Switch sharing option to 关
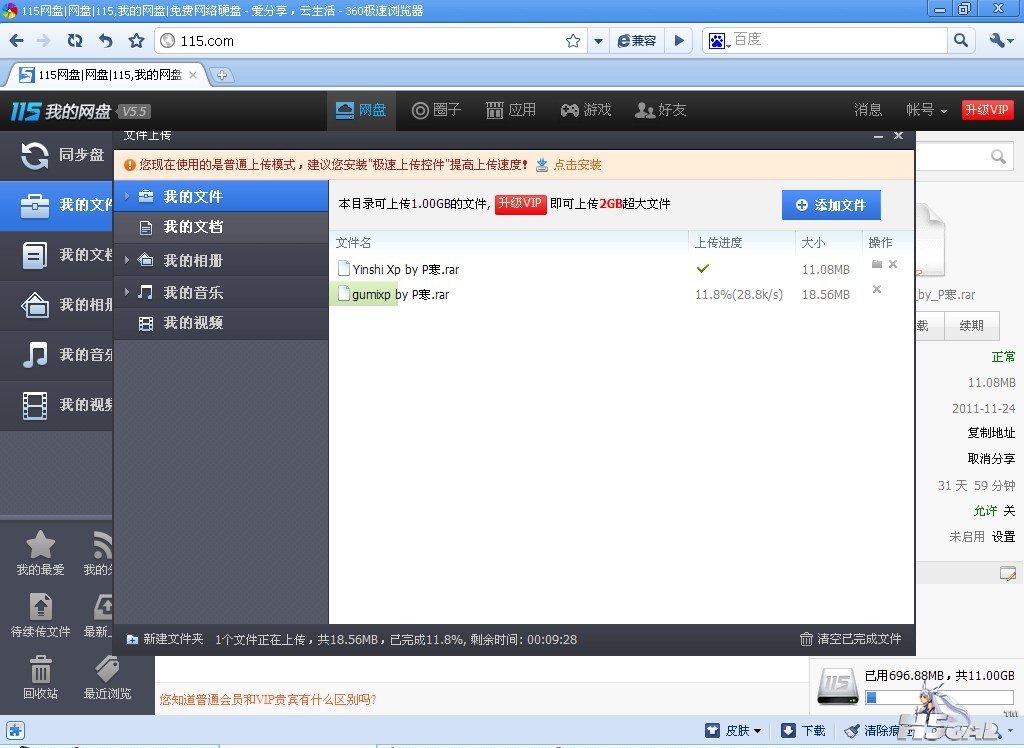The image size is (1024, 748). point(1009,511)
